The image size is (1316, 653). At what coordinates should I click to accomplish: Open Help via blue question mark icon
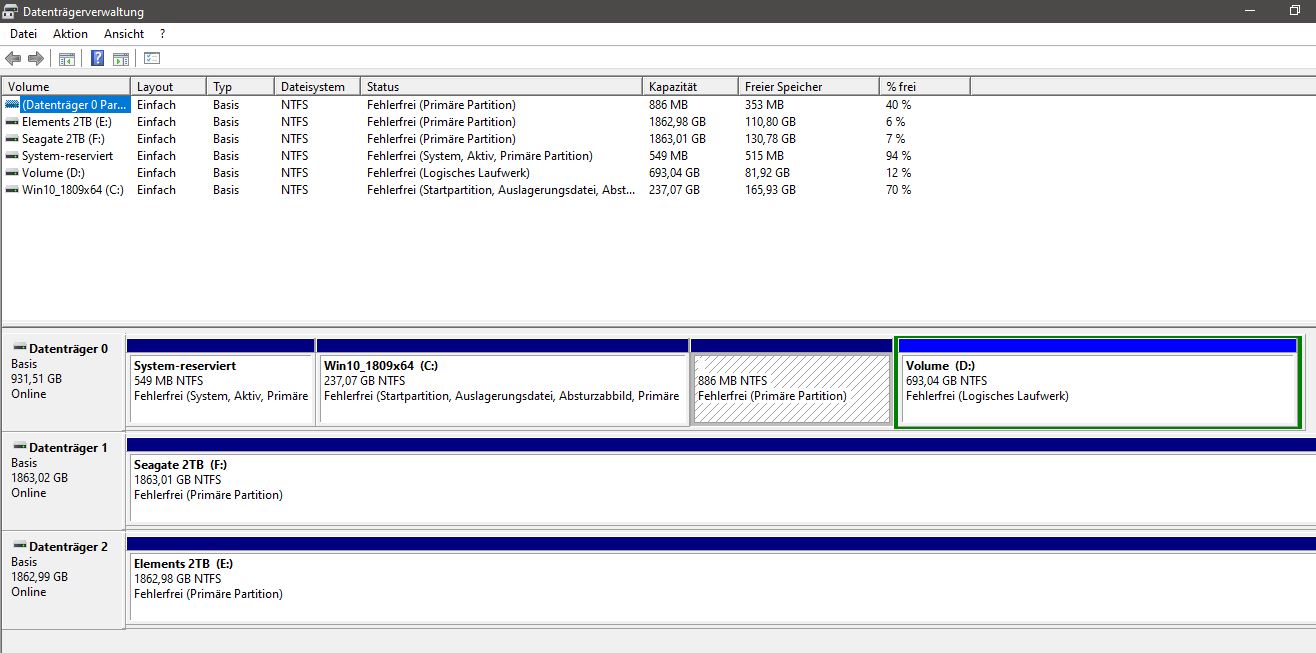tap(98, 59)
